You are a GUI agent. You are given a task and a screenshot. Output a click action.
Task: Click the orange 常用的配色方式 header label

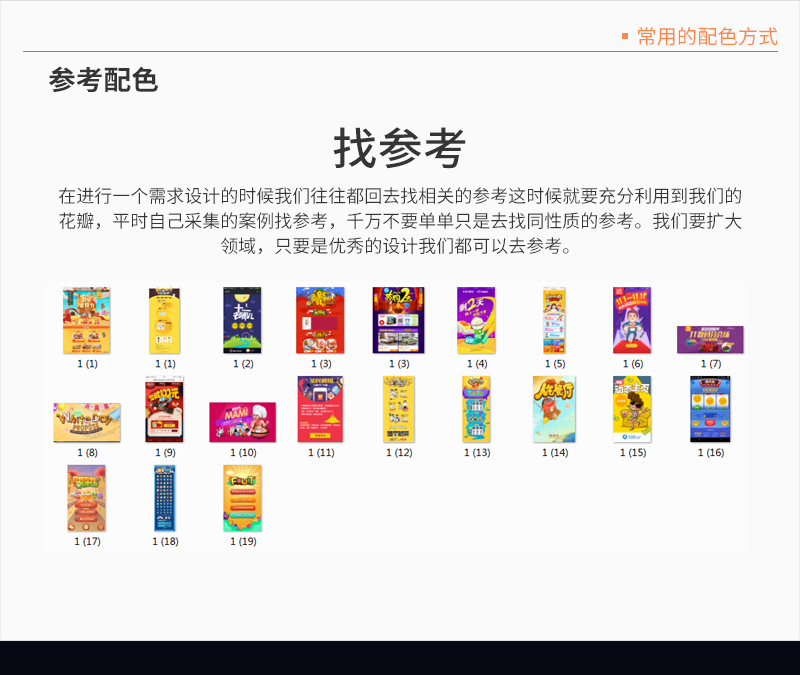[x=707, y=37]
